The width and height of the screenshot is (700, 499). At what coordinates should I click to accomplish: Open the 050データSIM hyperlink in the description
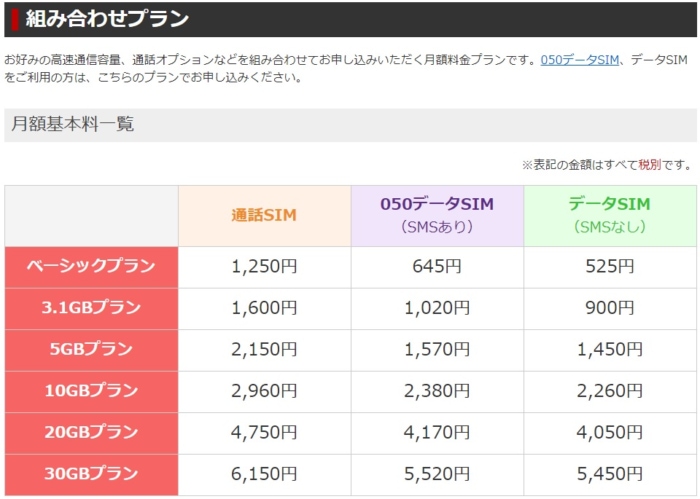click(579, 60)
